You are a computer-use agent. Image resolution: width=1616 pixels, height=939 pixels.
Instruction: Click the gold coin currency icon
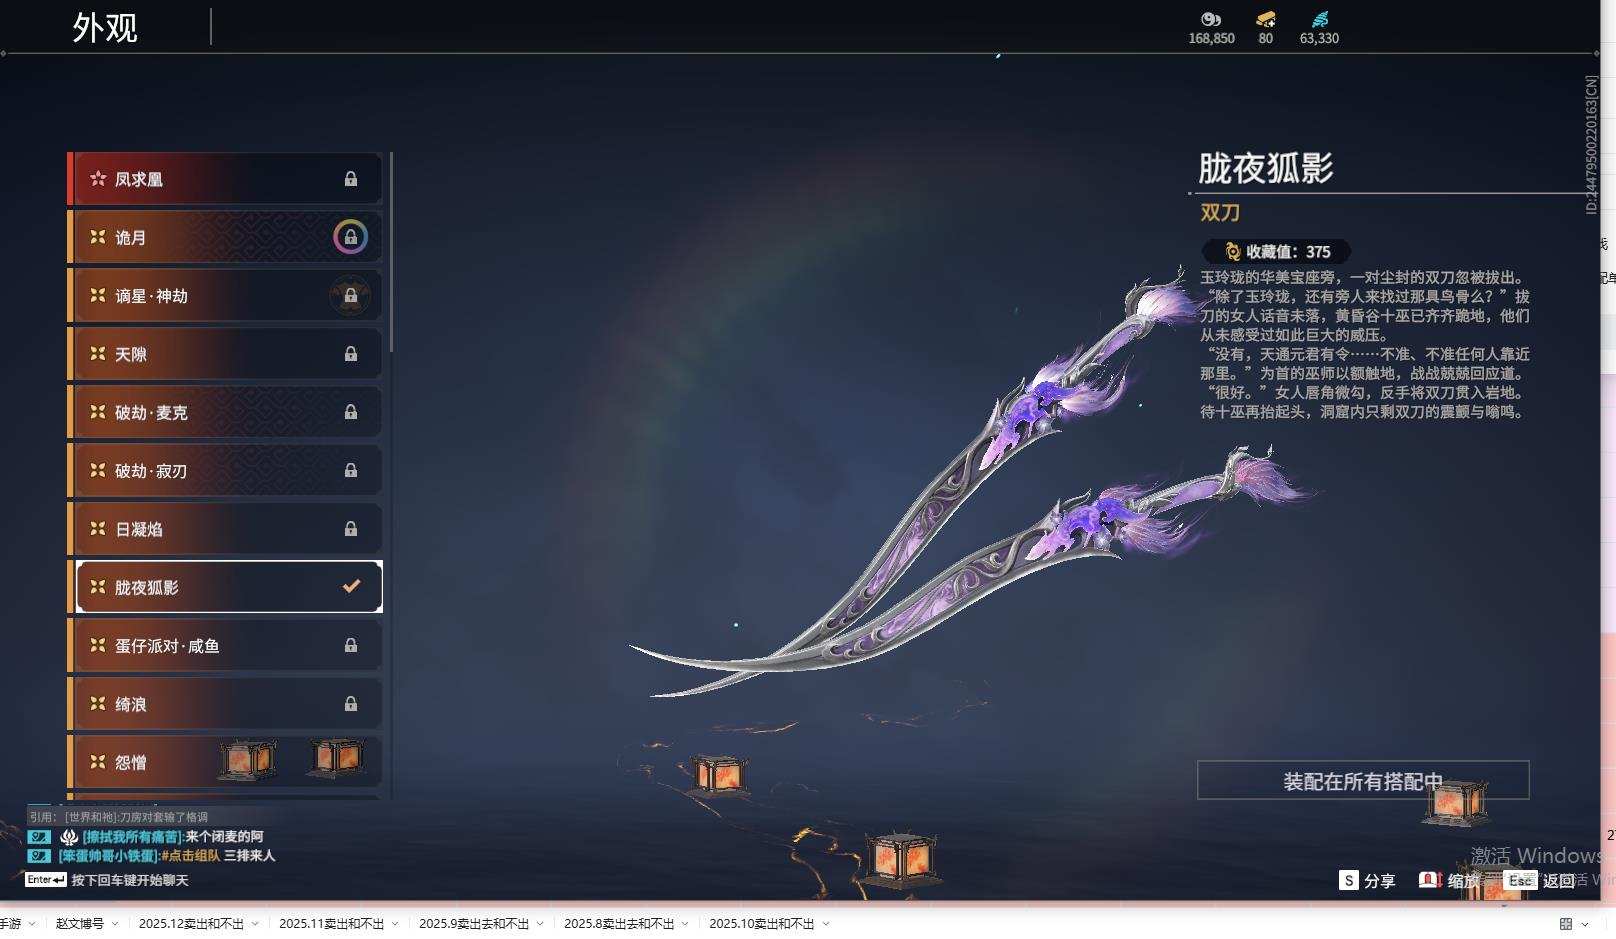(x=1210, y=20)
